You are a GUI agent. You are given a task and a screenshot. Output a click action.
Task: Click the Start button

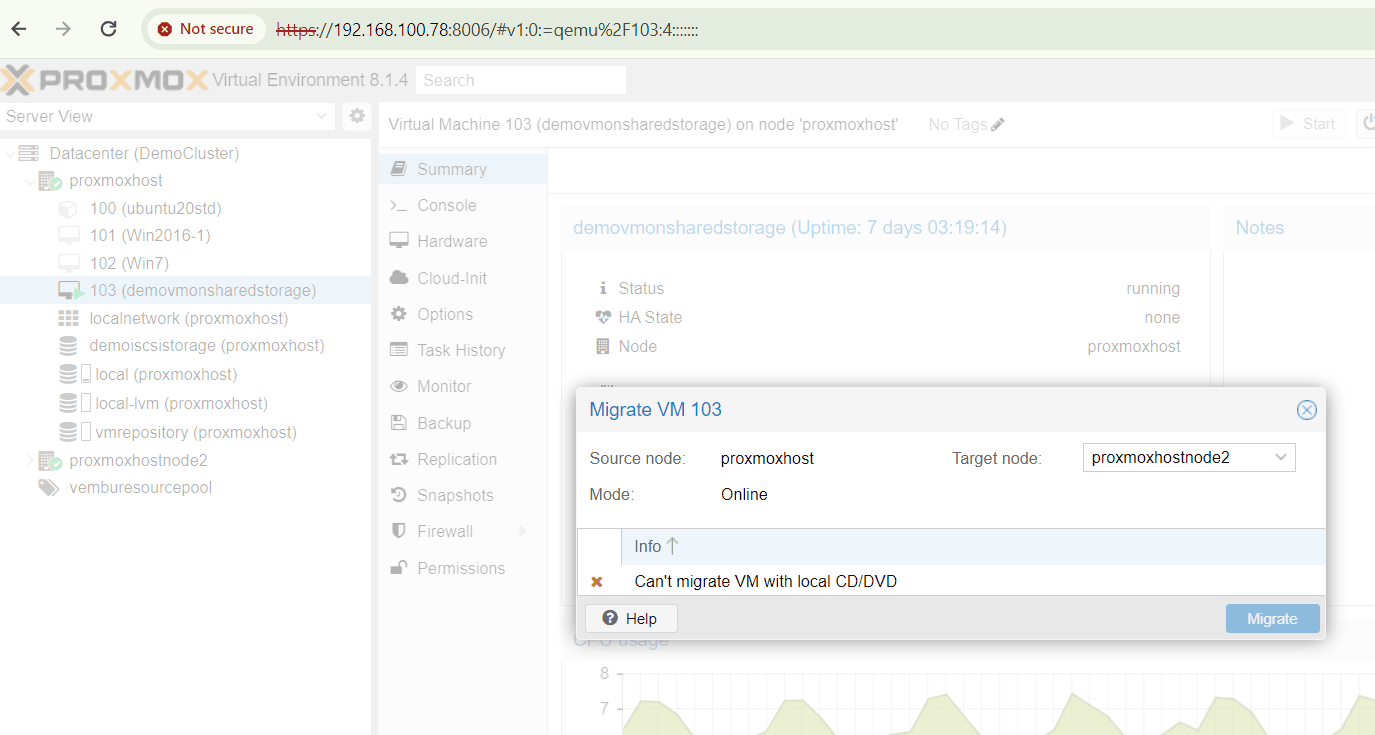click(x=1309, y=124)
